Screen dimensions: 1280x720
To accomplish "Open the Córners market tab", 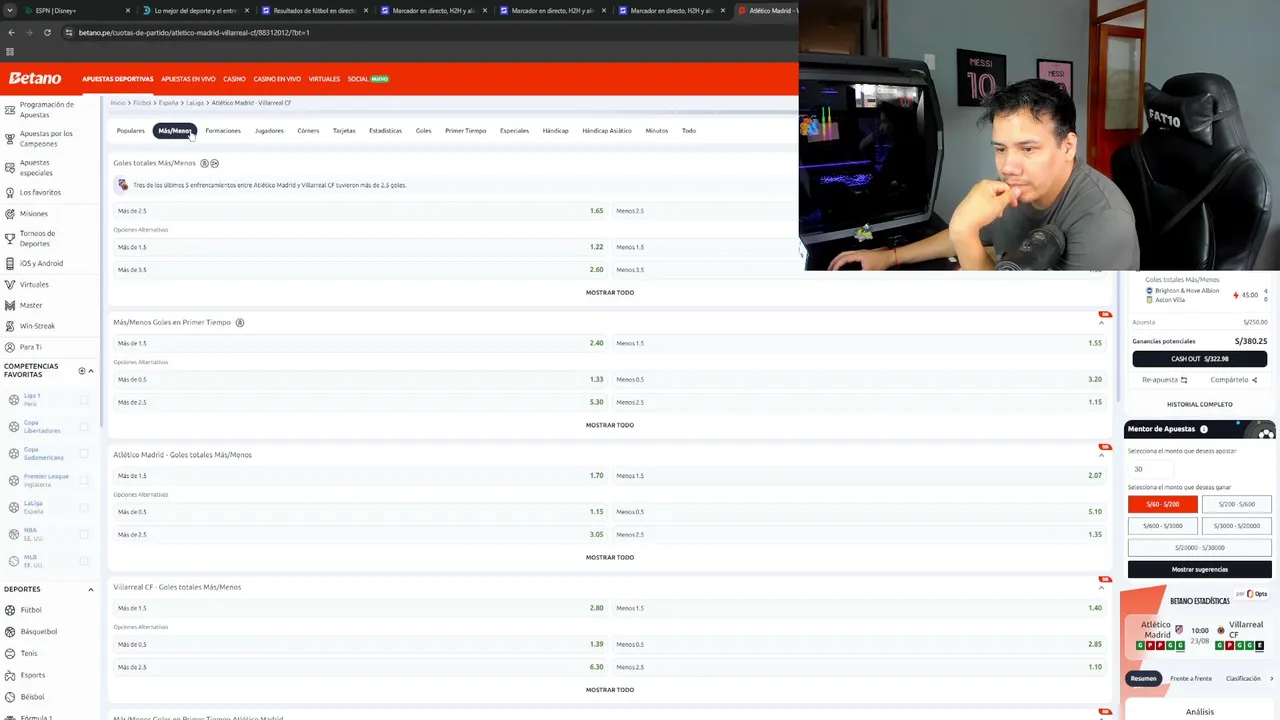I will tap(308, 131).
